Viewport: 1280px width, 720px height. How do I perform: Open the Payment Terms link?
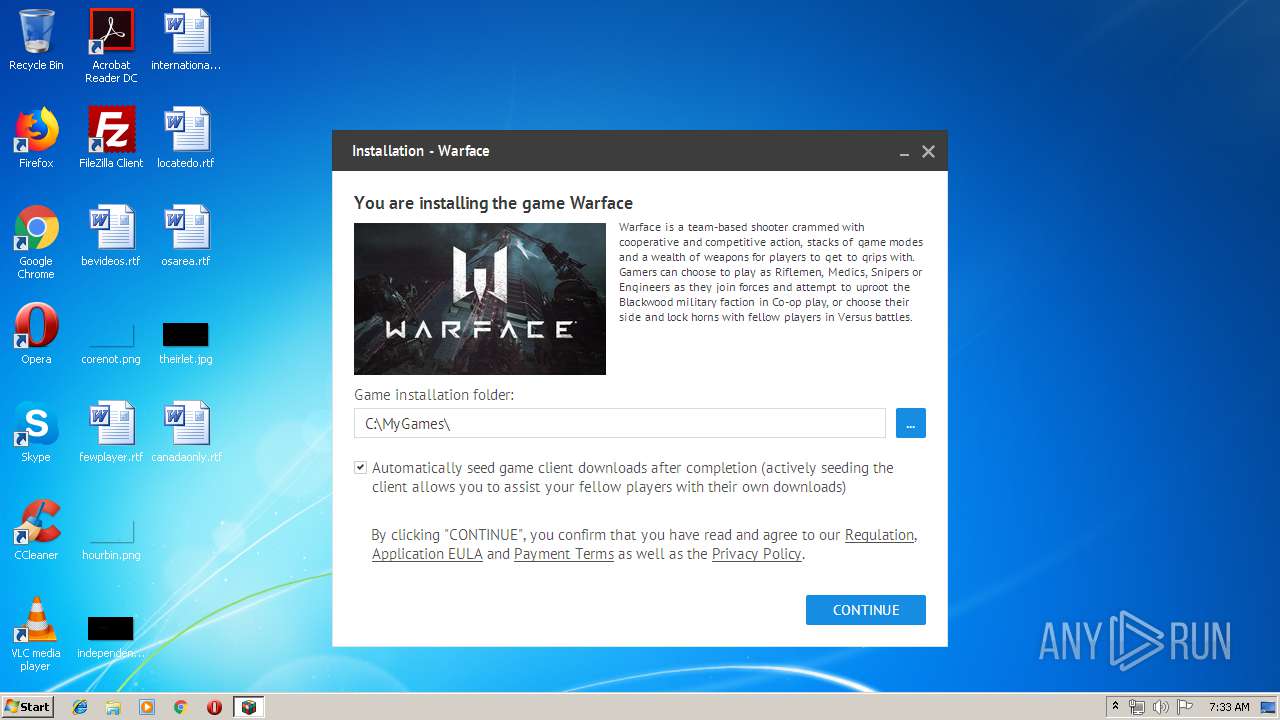(x=564, y=554)
